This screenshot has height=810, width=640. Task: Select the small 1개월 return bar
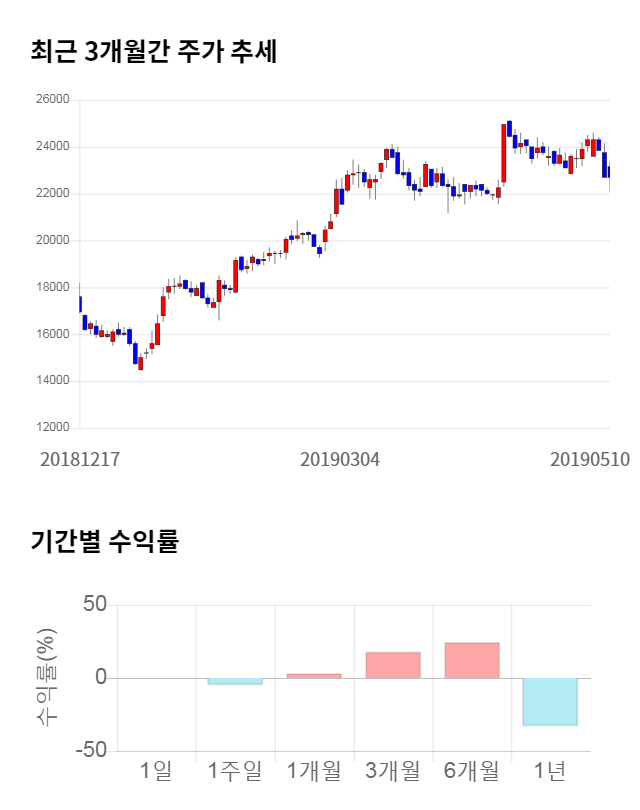[314, 676]
